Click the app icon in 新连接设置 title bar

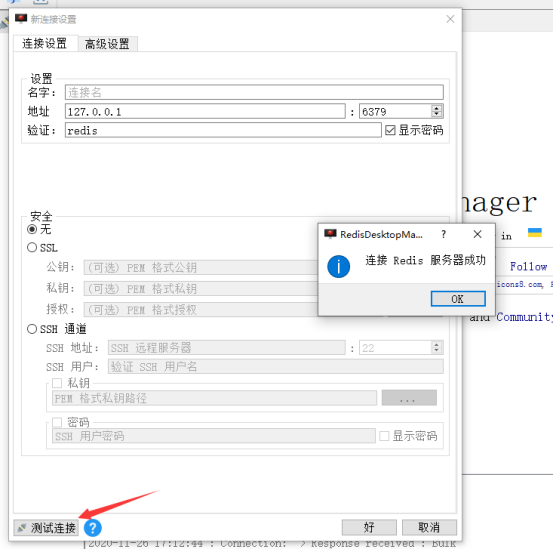pos(21,18)
